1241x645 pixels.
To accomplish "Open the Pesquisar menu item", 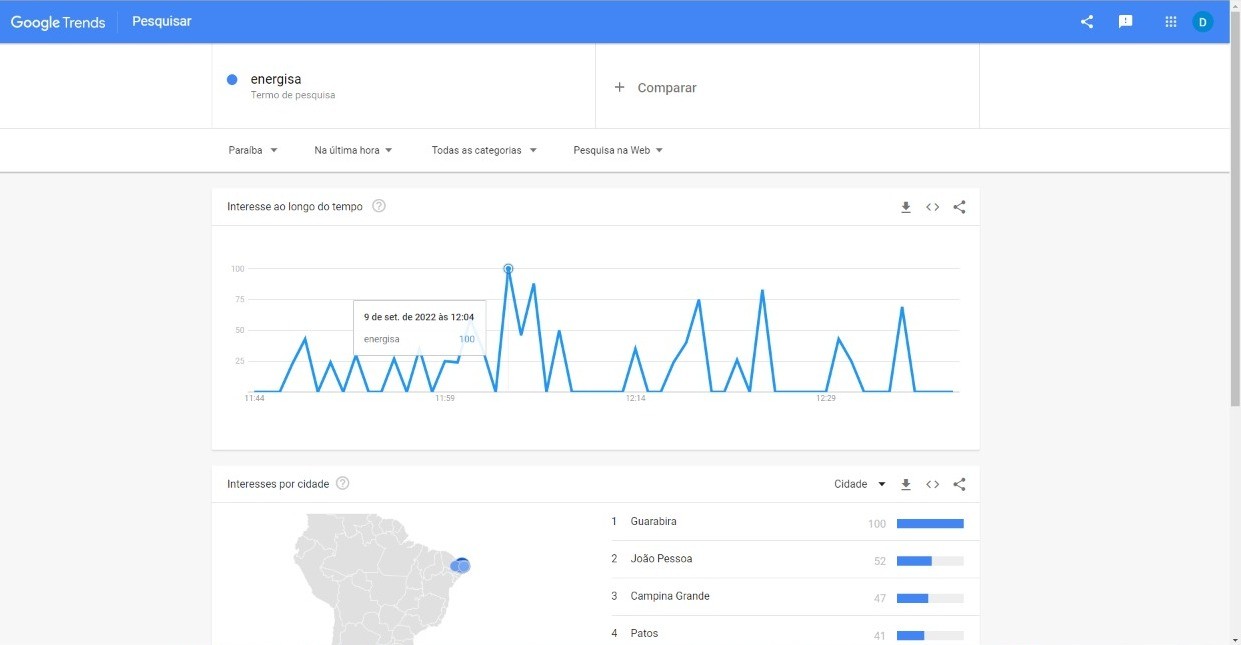I will tap(161, 20).
